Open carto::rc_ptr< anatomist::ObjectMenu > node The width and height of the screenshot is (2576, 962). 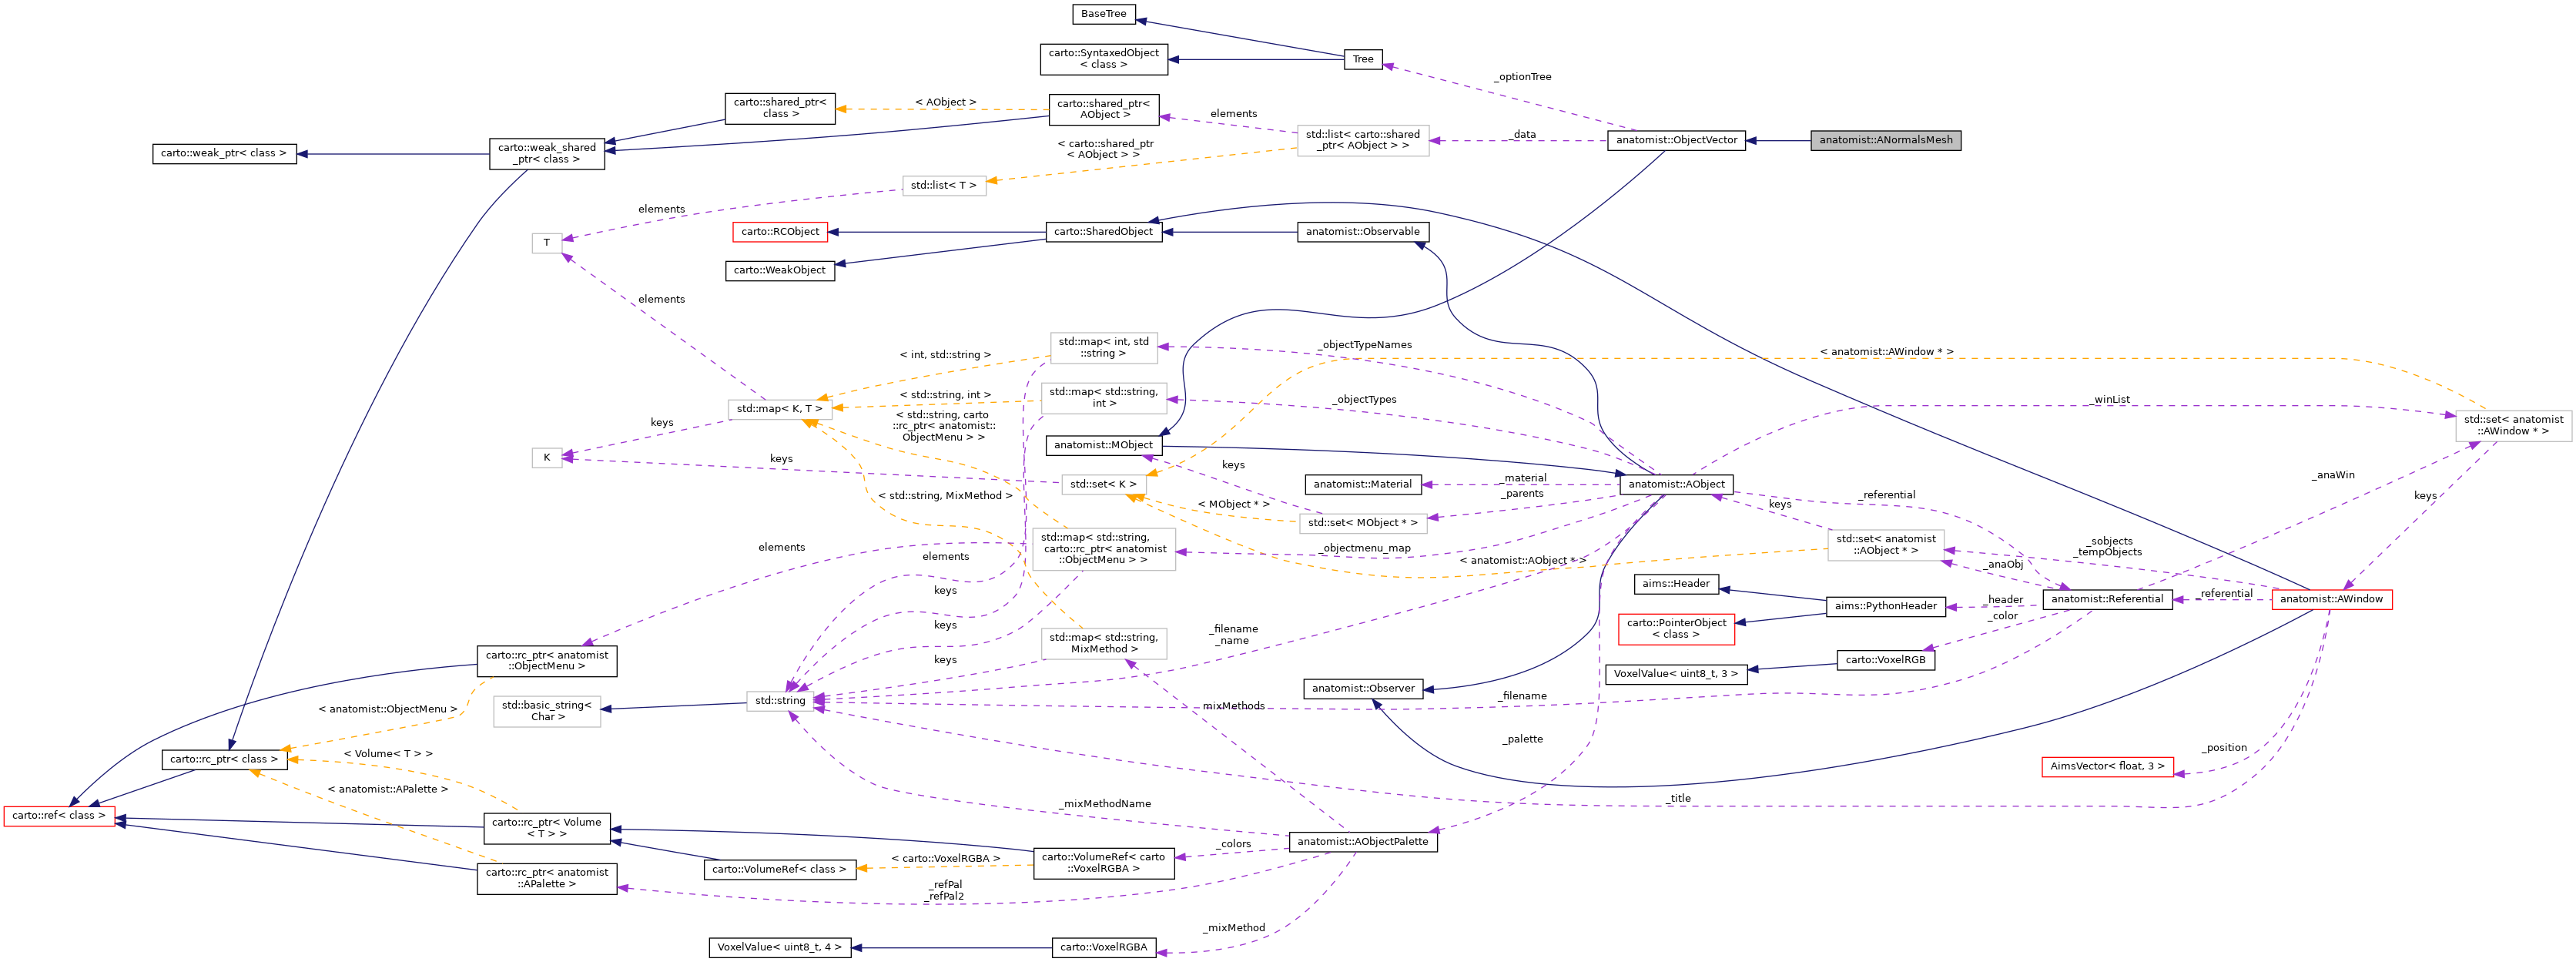pyautogui.click(x=547, y=661)
